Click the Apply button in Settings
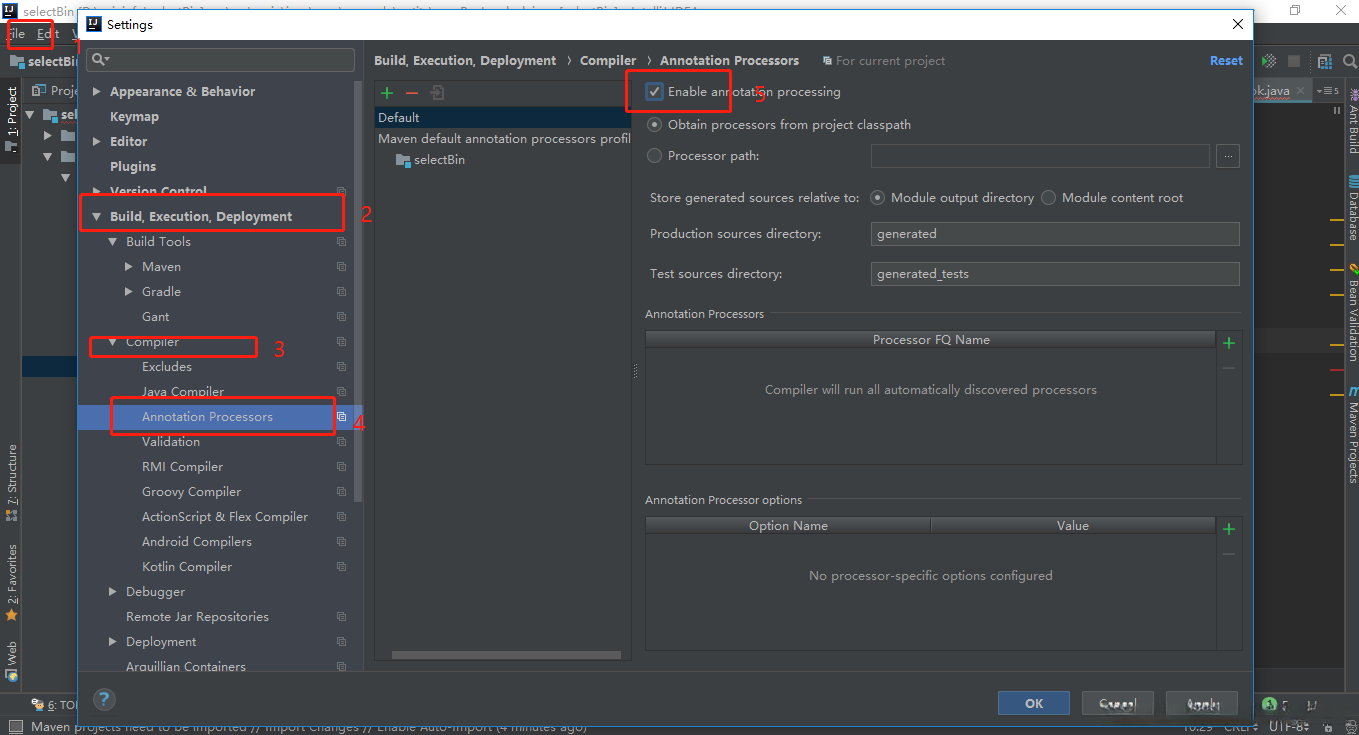This screenshot has height=735, width=1359. point(1202,704)
